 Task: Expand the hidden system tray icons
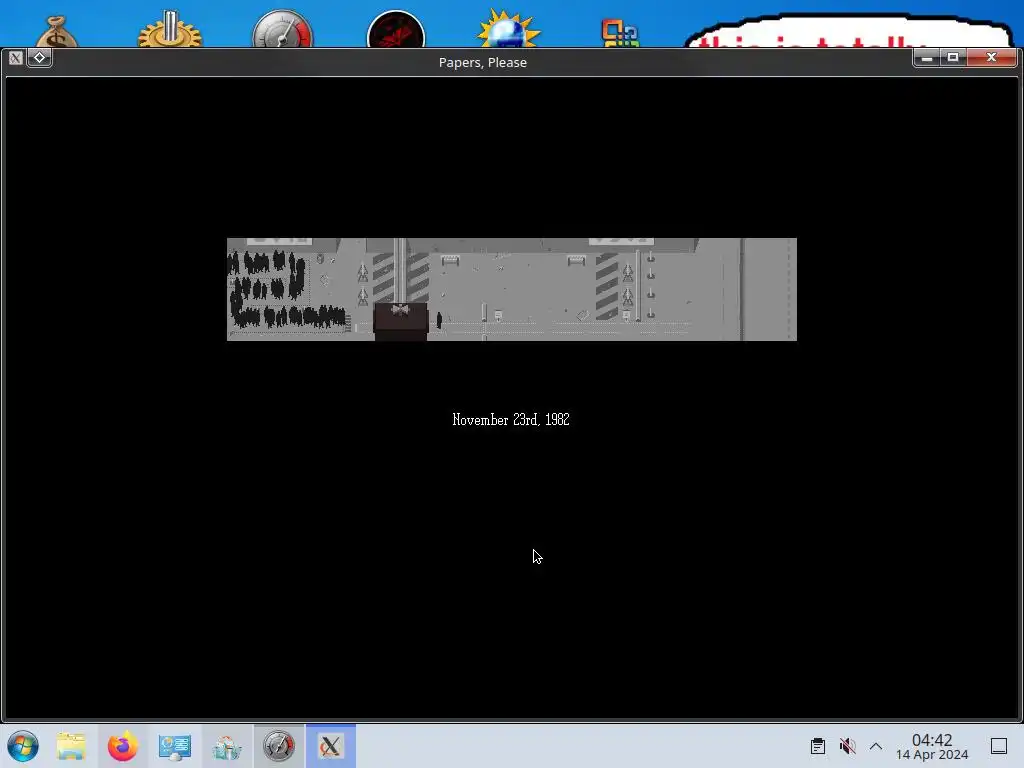(876, 746)
